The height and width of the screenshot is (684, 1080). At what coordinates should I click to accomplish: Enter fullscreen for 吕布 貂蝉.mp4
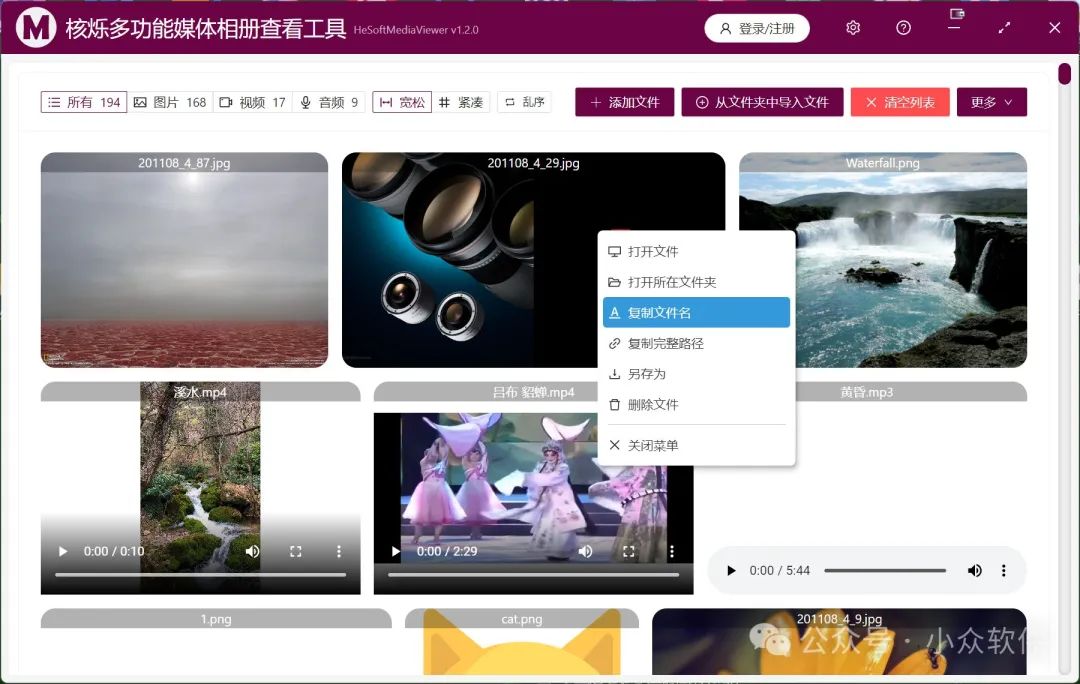(628, 551)
